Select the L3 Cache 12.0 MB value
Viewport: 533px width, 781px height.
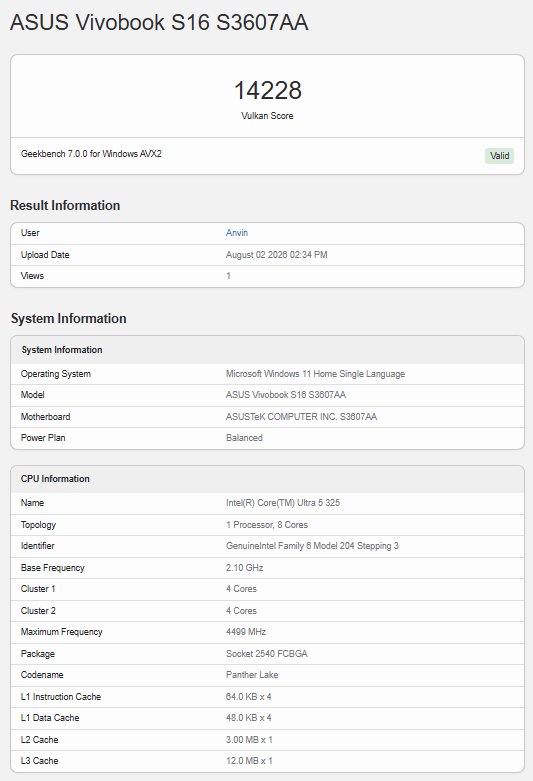point(249,761)
